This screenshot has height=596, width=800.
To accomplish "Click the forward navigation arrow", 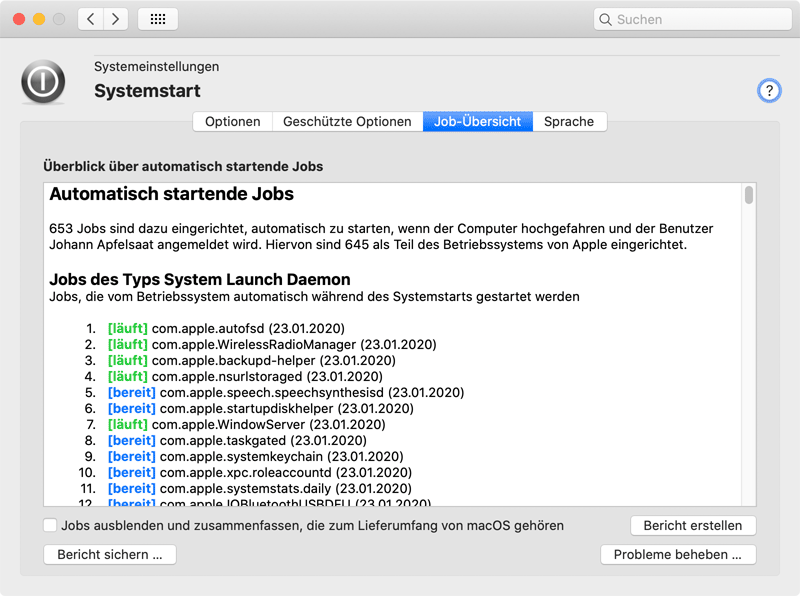I will 115,19.
